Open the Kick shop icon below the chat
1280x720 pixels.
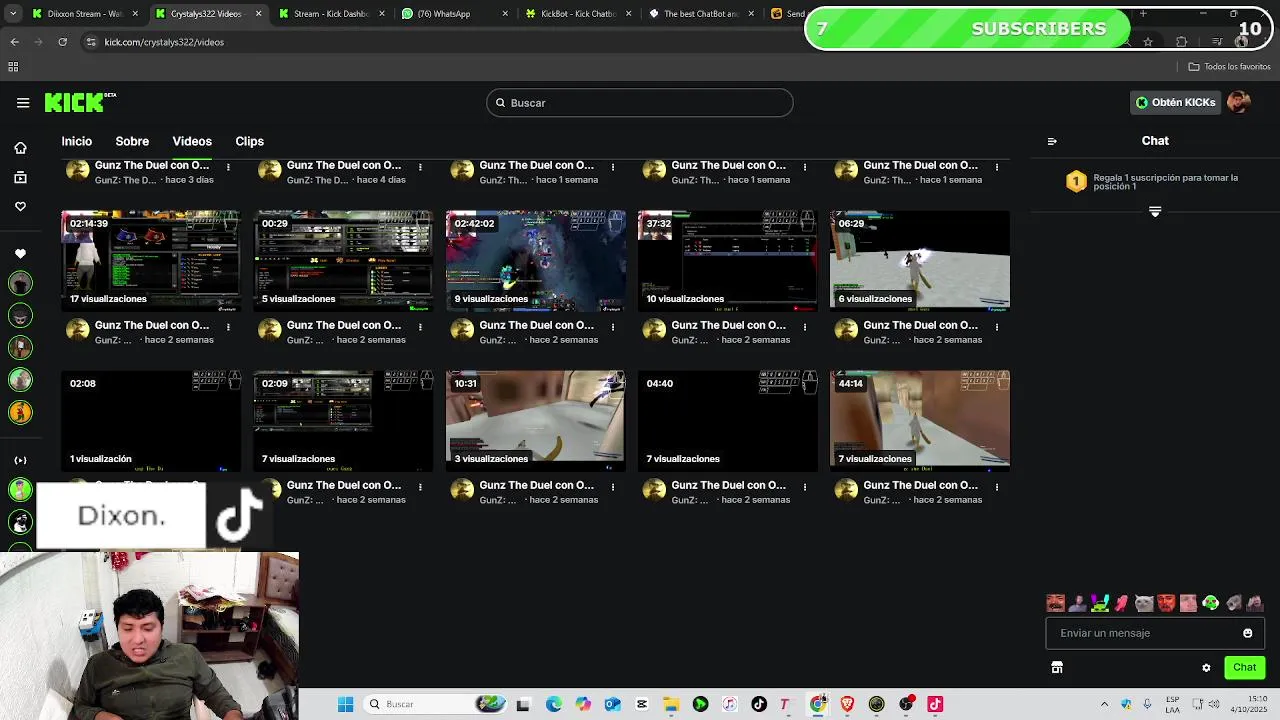(1057, 667)
